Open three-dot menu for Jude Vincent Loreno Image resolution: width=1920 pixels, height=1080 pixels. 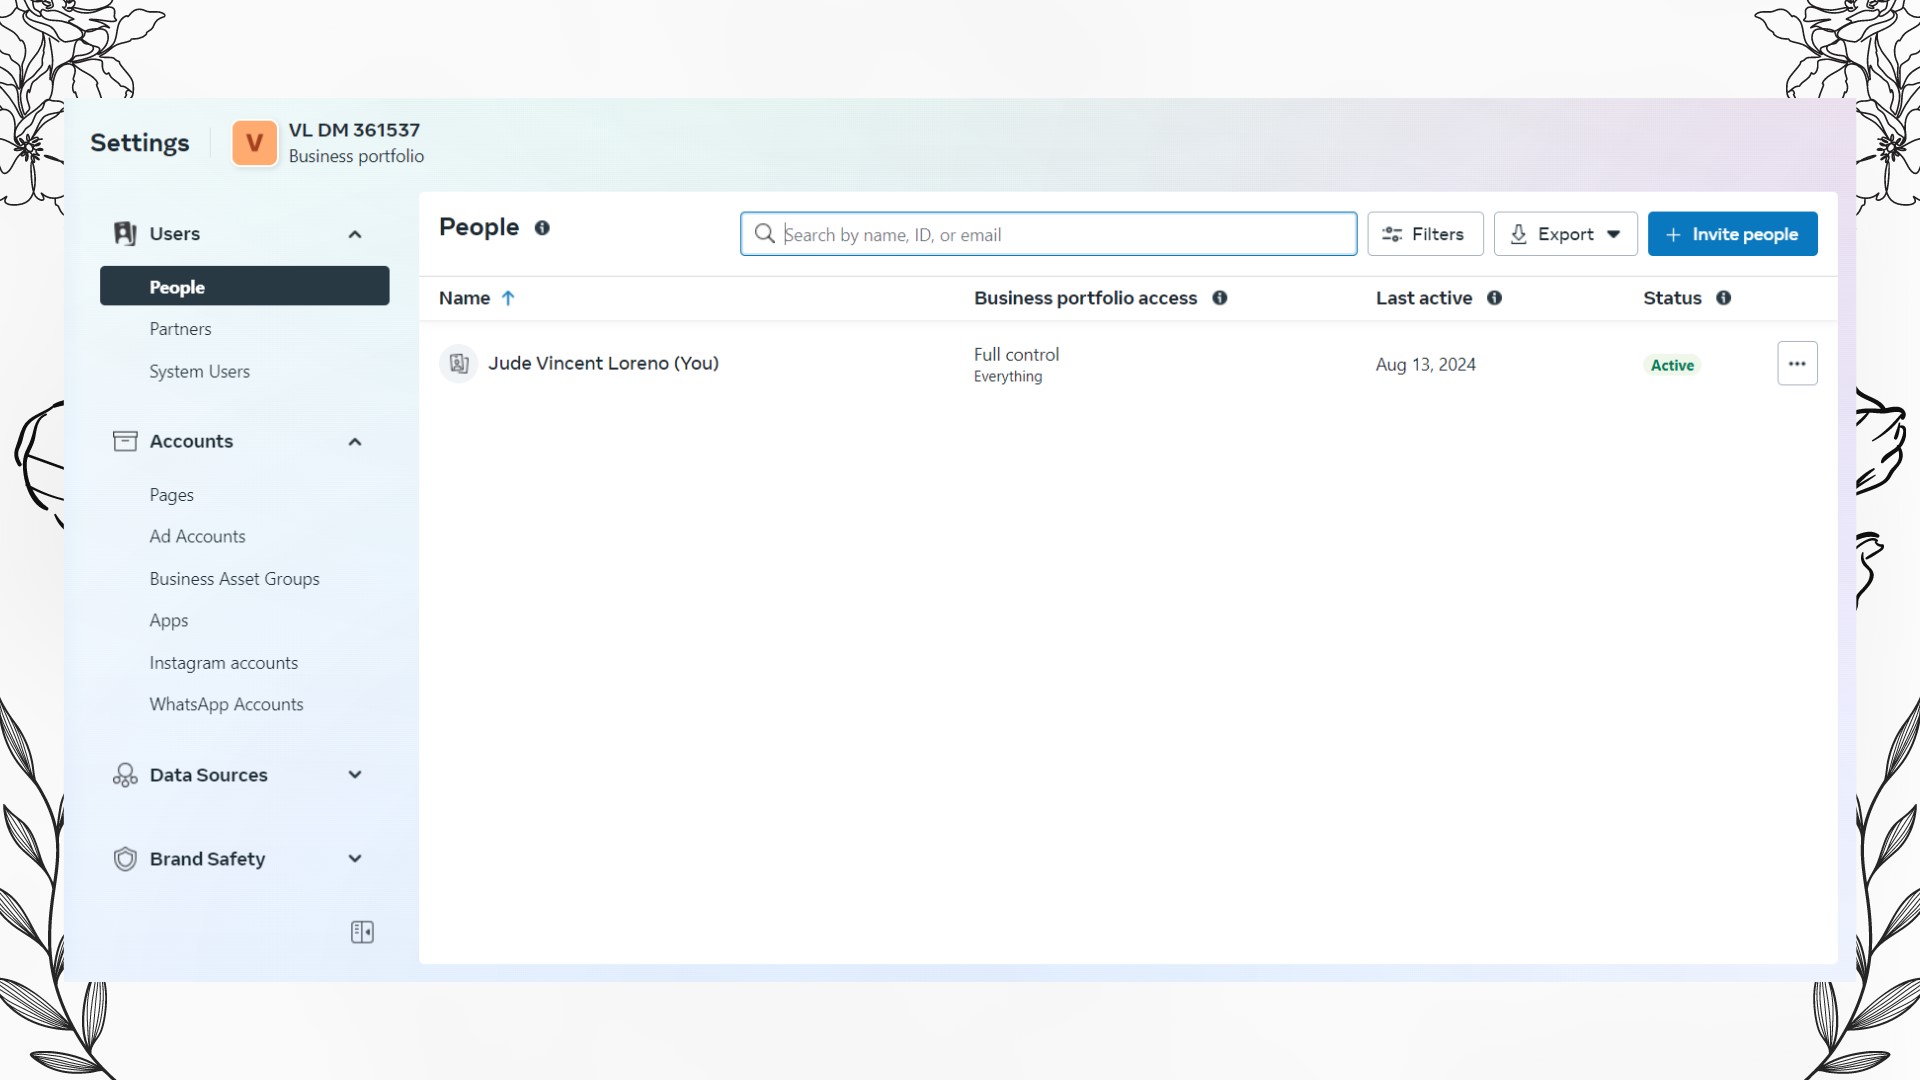[x=1796, y=364]
